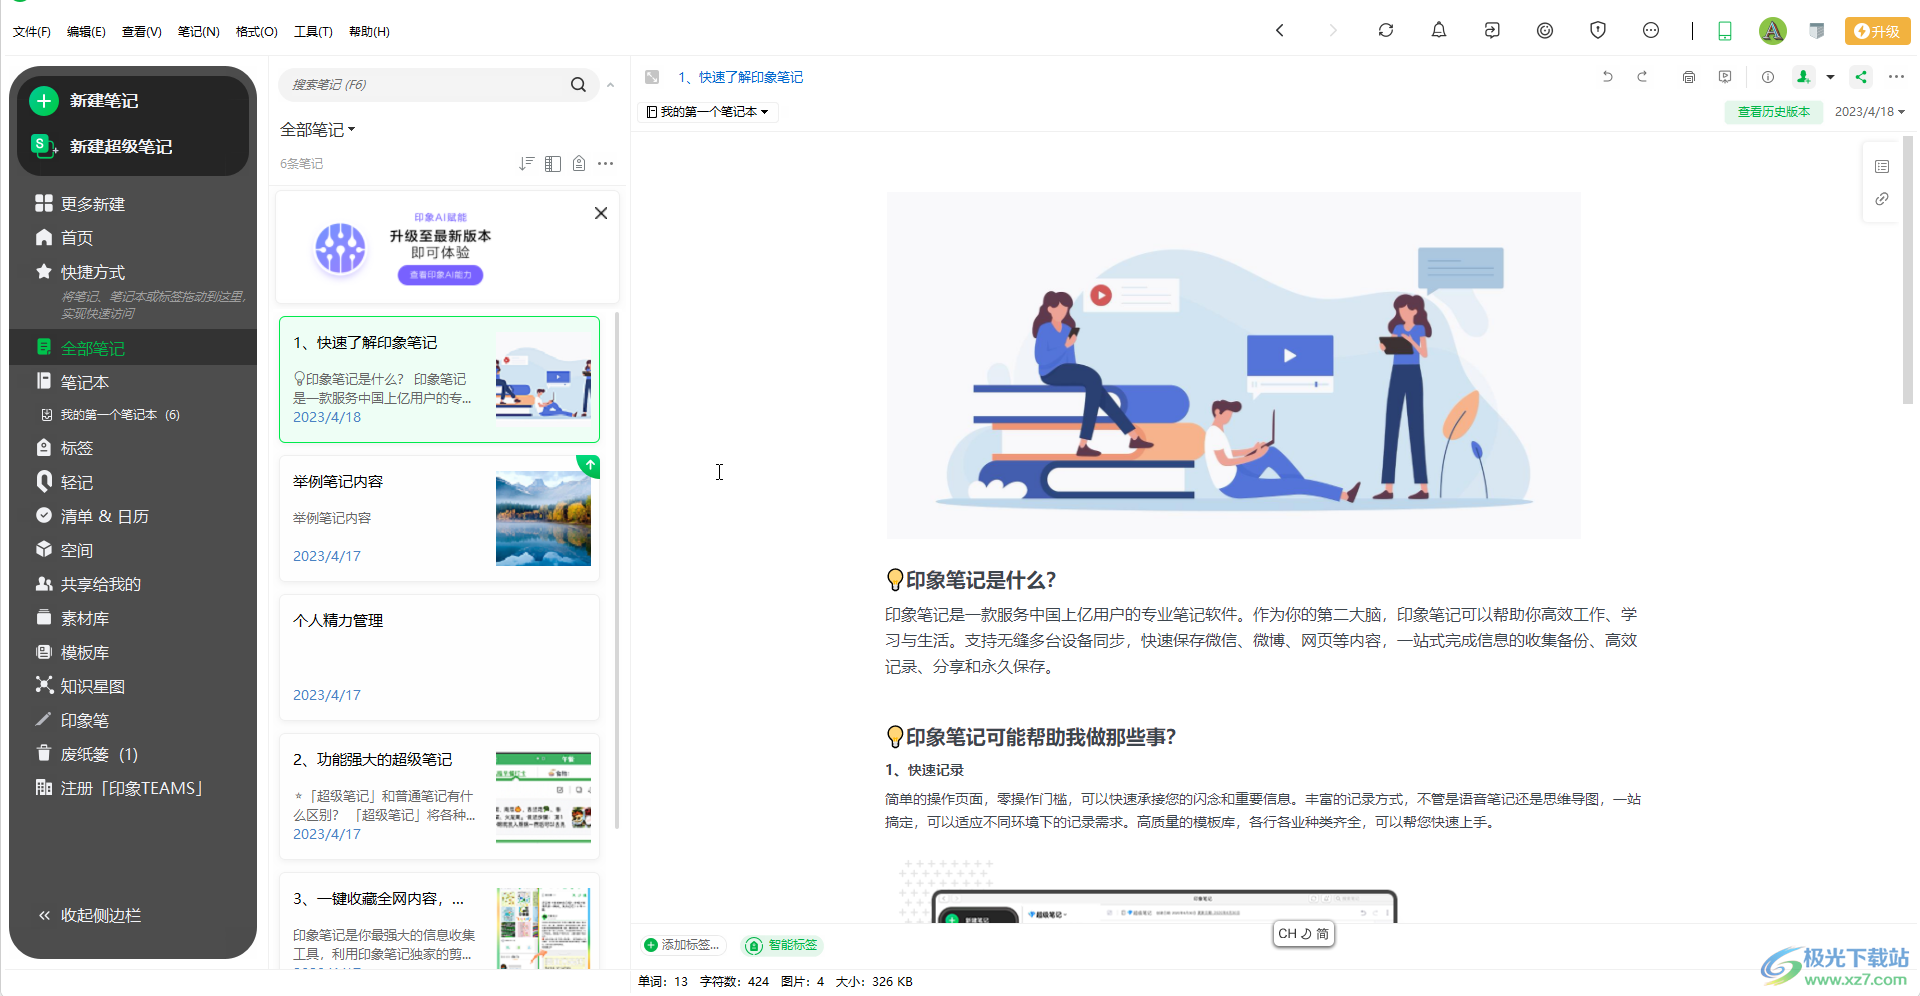This screenshot has height=996, width=1920.
Task: Expand share user dropdown arrow
Action: click(1830, 77)
